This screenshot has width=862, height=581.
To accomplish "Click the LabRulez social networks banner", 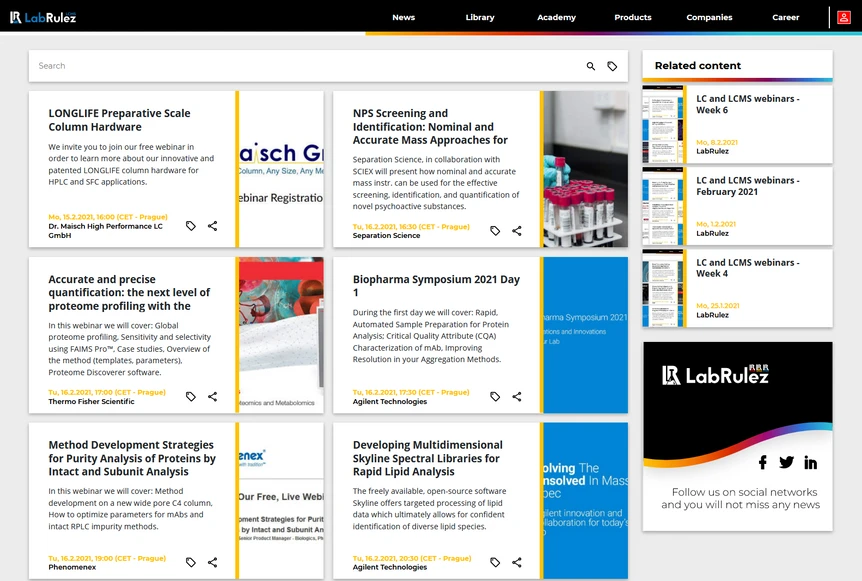I will click(738, 436).
